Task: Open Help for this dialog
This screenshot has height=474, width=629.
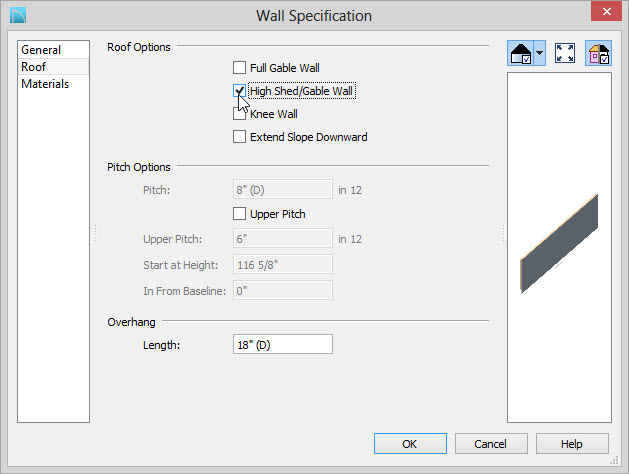Action: tap(572, 444)
